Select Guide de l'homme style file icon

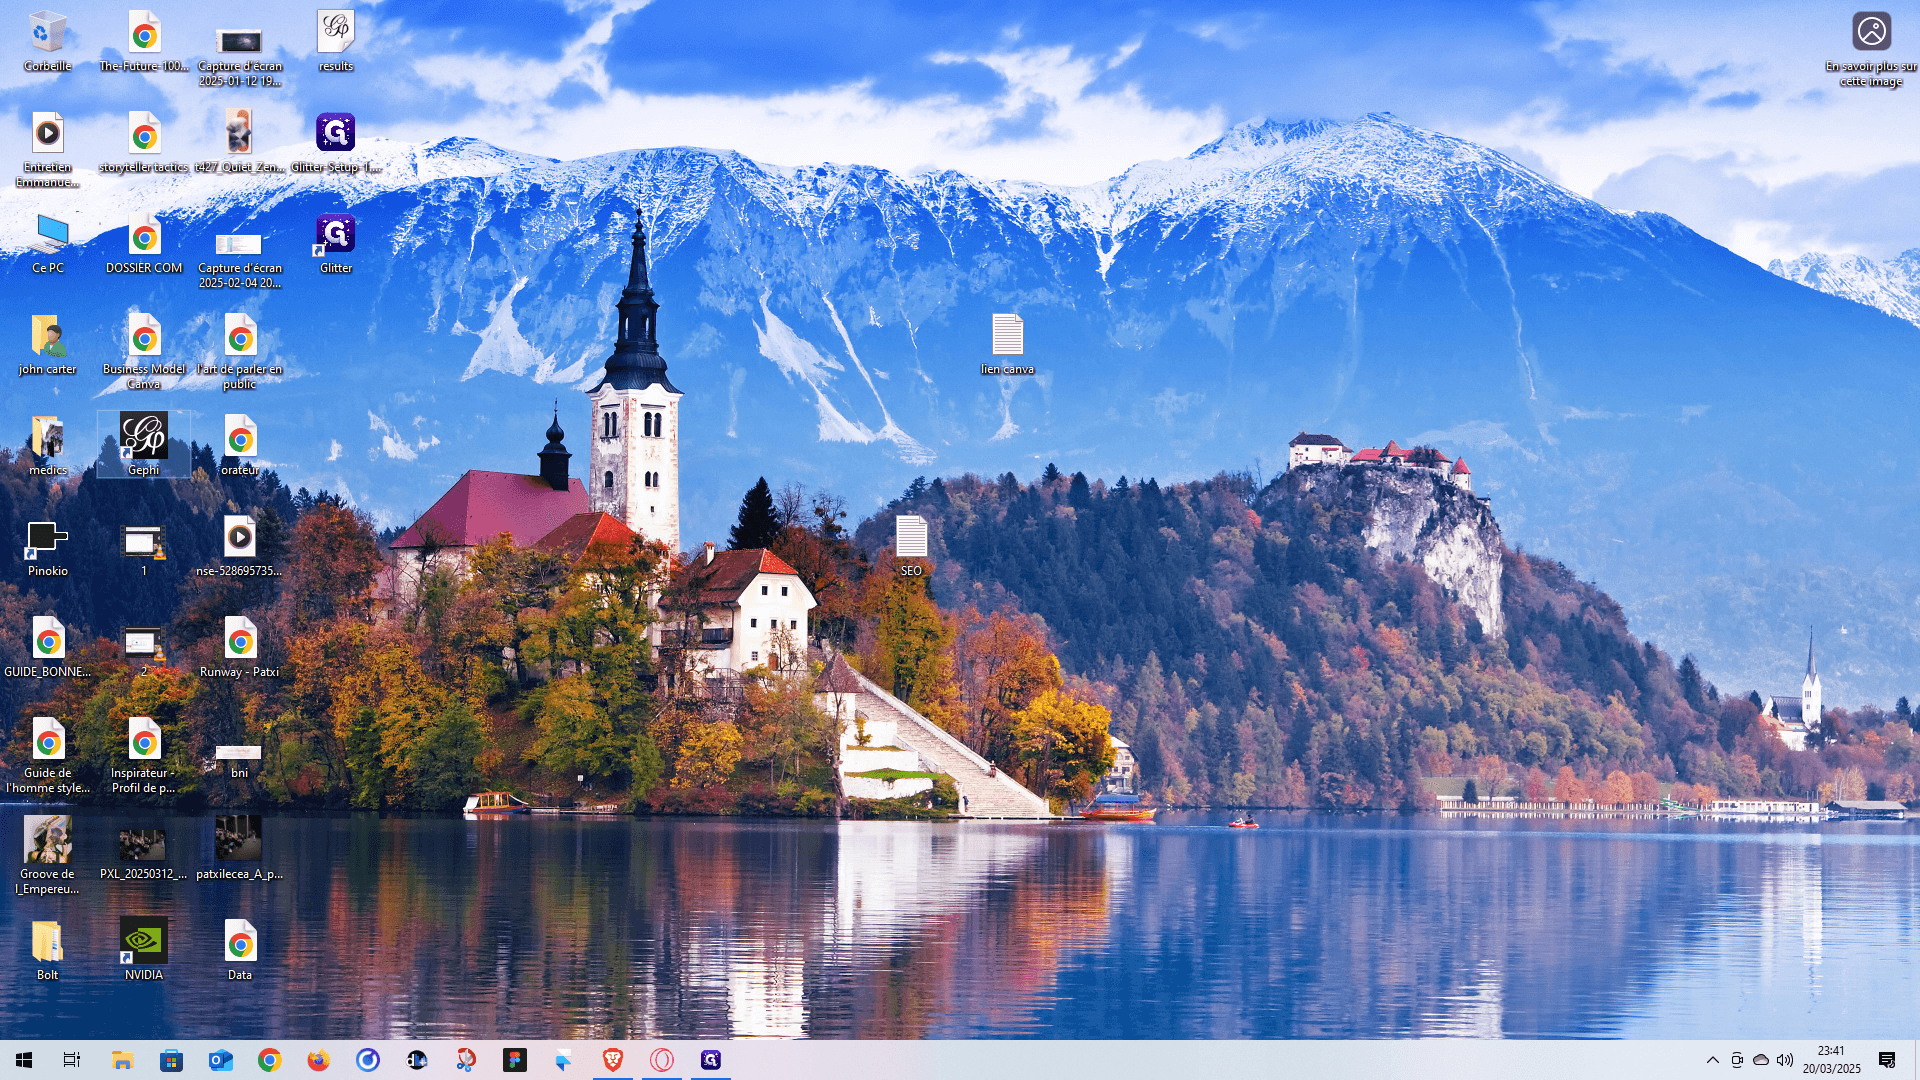coord(47,740)
